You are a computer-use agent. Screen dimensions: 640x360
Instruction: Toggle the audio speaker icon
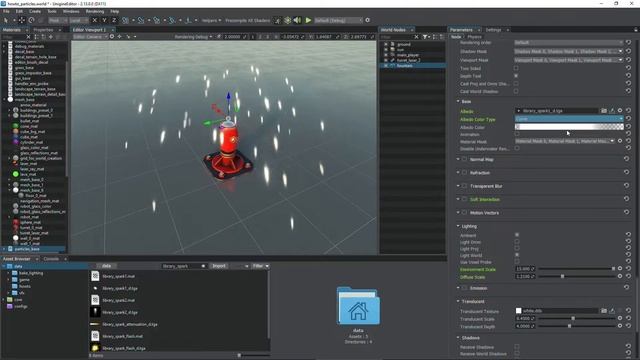pos(298,20)
